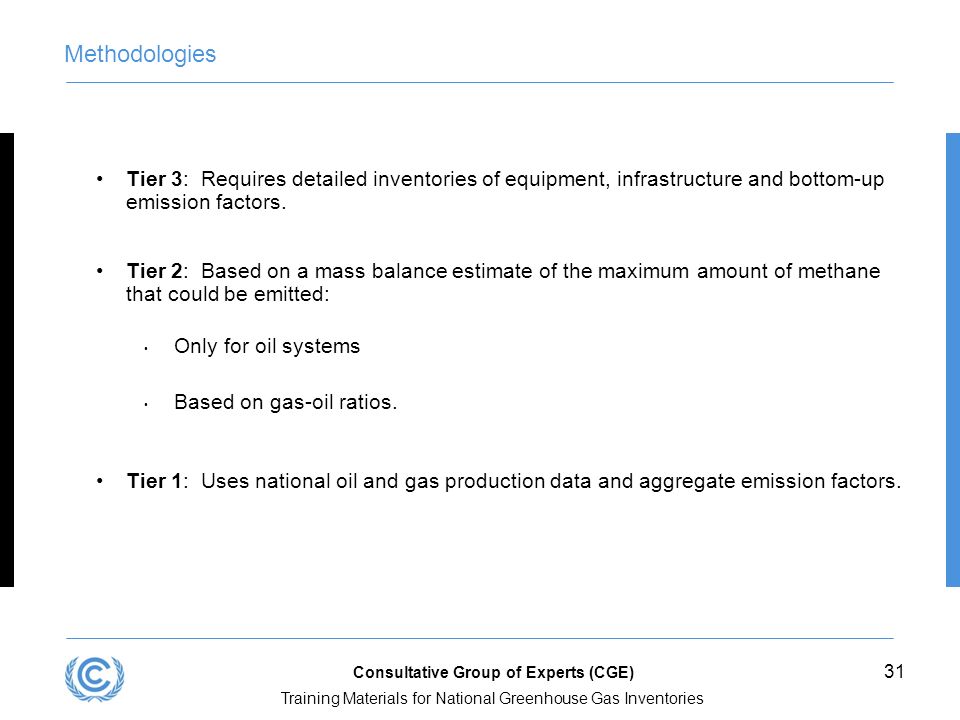Click the Consultative Group of Experts (CGE) text
Image resolution: width=960 pixels, height=720 pixels.
point(493,672)
